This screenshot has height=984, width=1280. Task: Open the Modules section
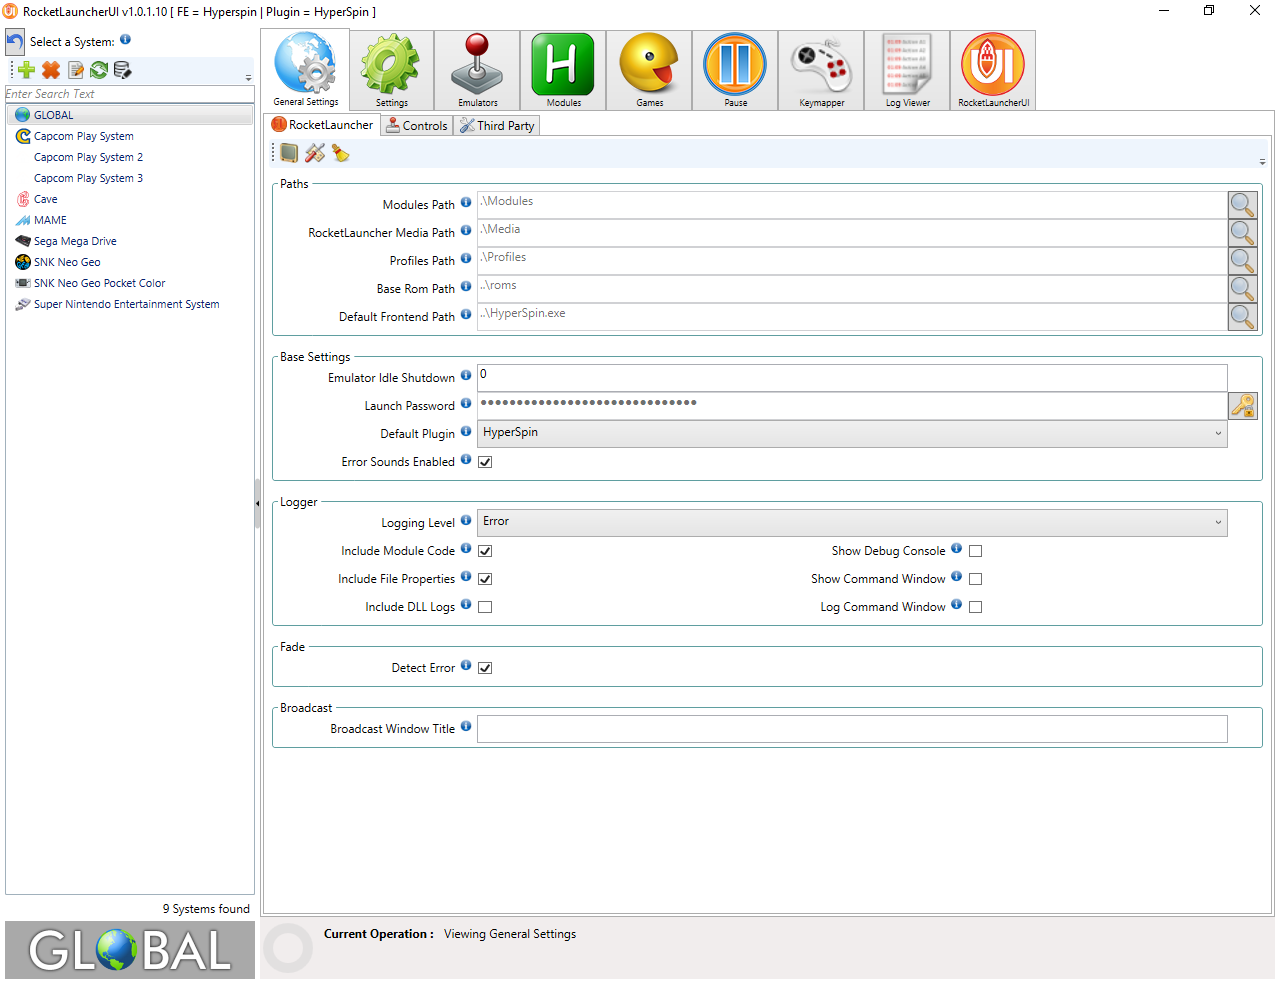pos(563,68)
